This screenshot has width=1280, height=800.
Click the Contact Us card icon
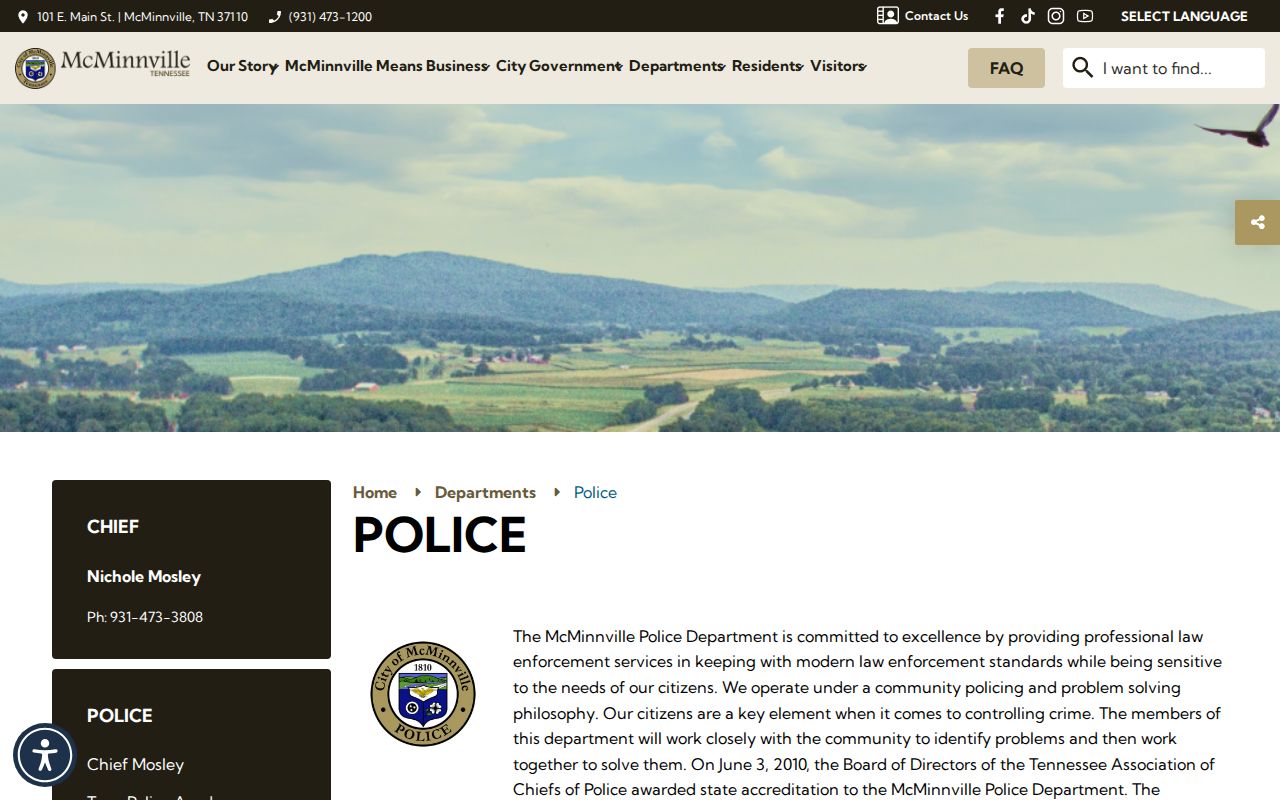887,16
